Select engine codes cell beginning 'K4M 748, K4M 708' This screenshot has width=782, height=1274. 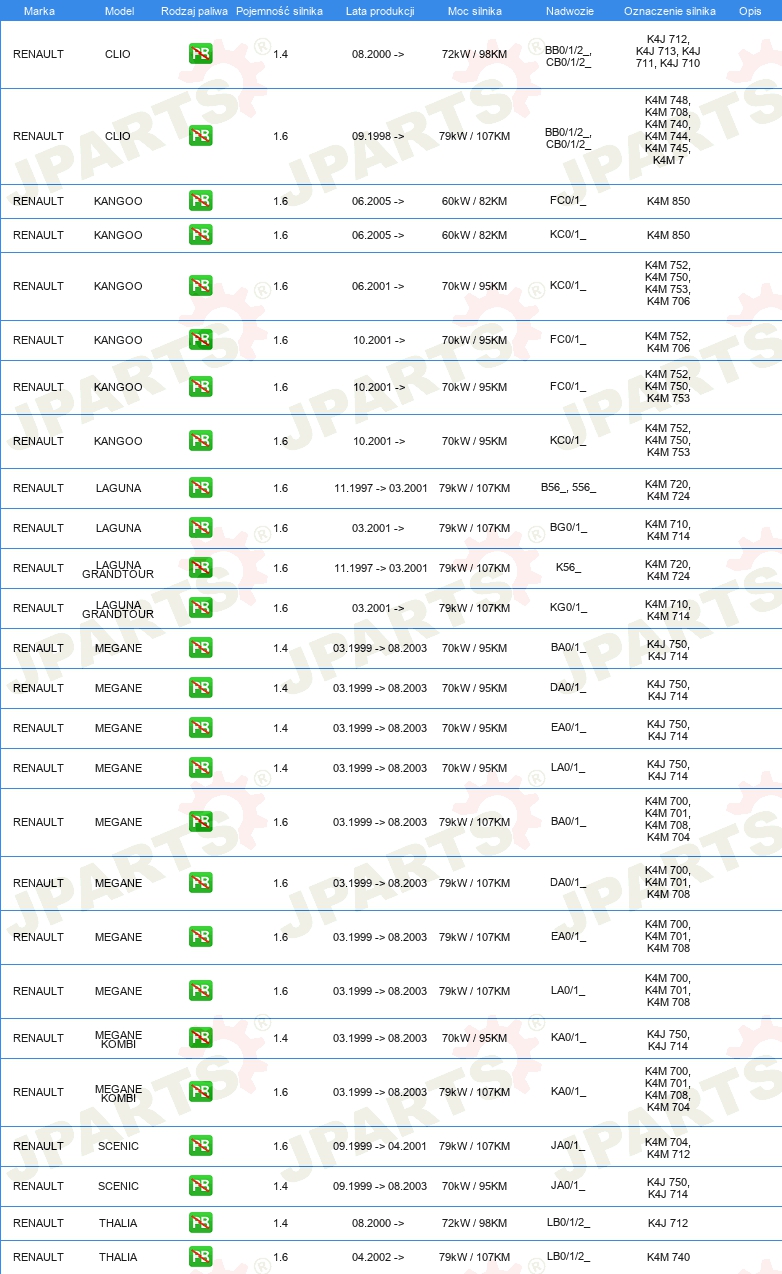pos(668,130)
